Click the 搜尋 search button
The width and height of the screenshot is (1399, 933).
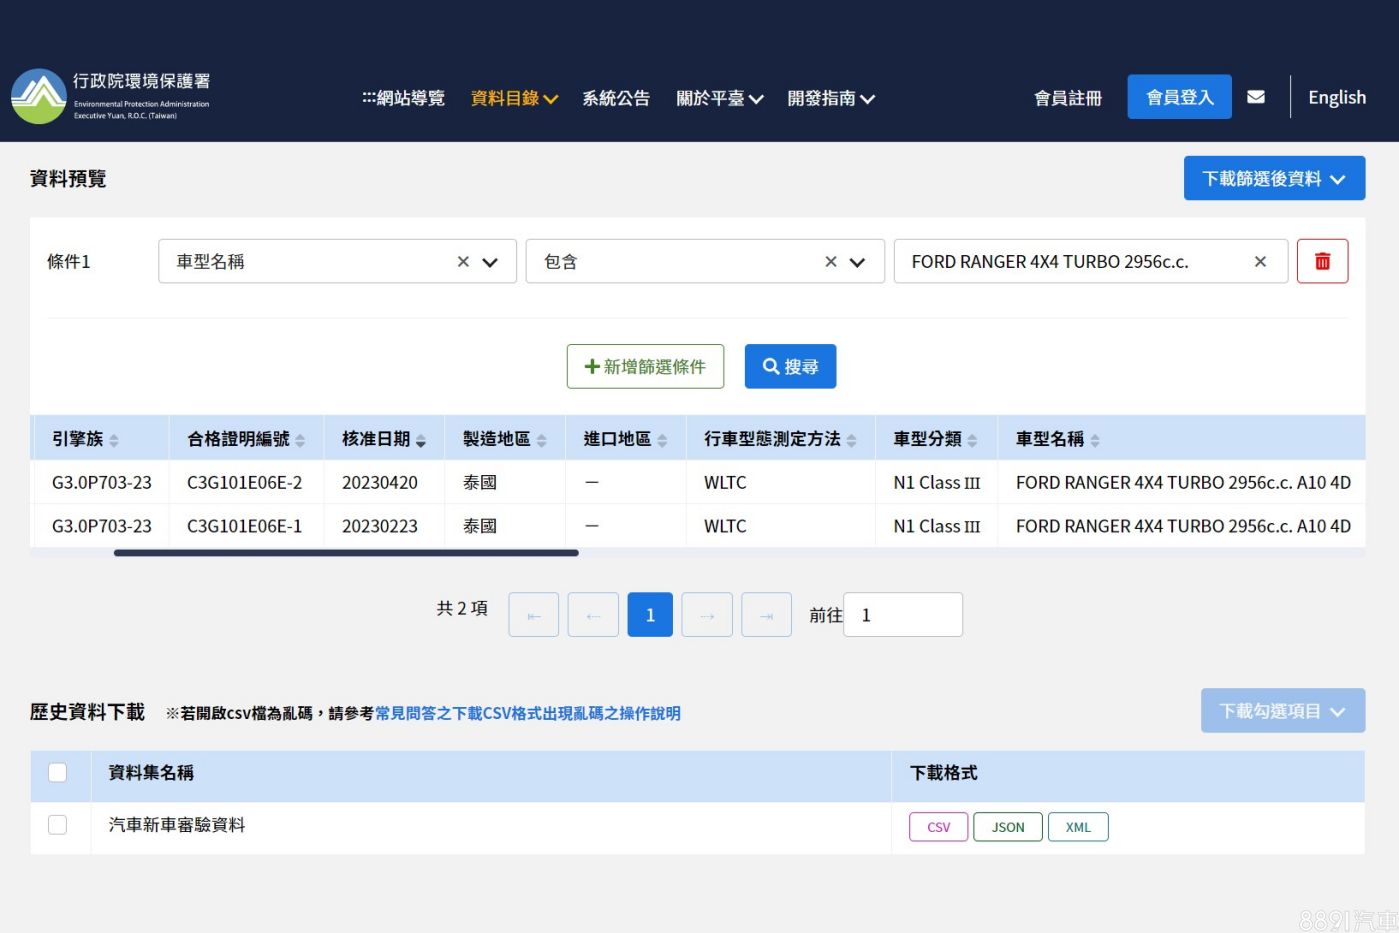coord(790,367)
